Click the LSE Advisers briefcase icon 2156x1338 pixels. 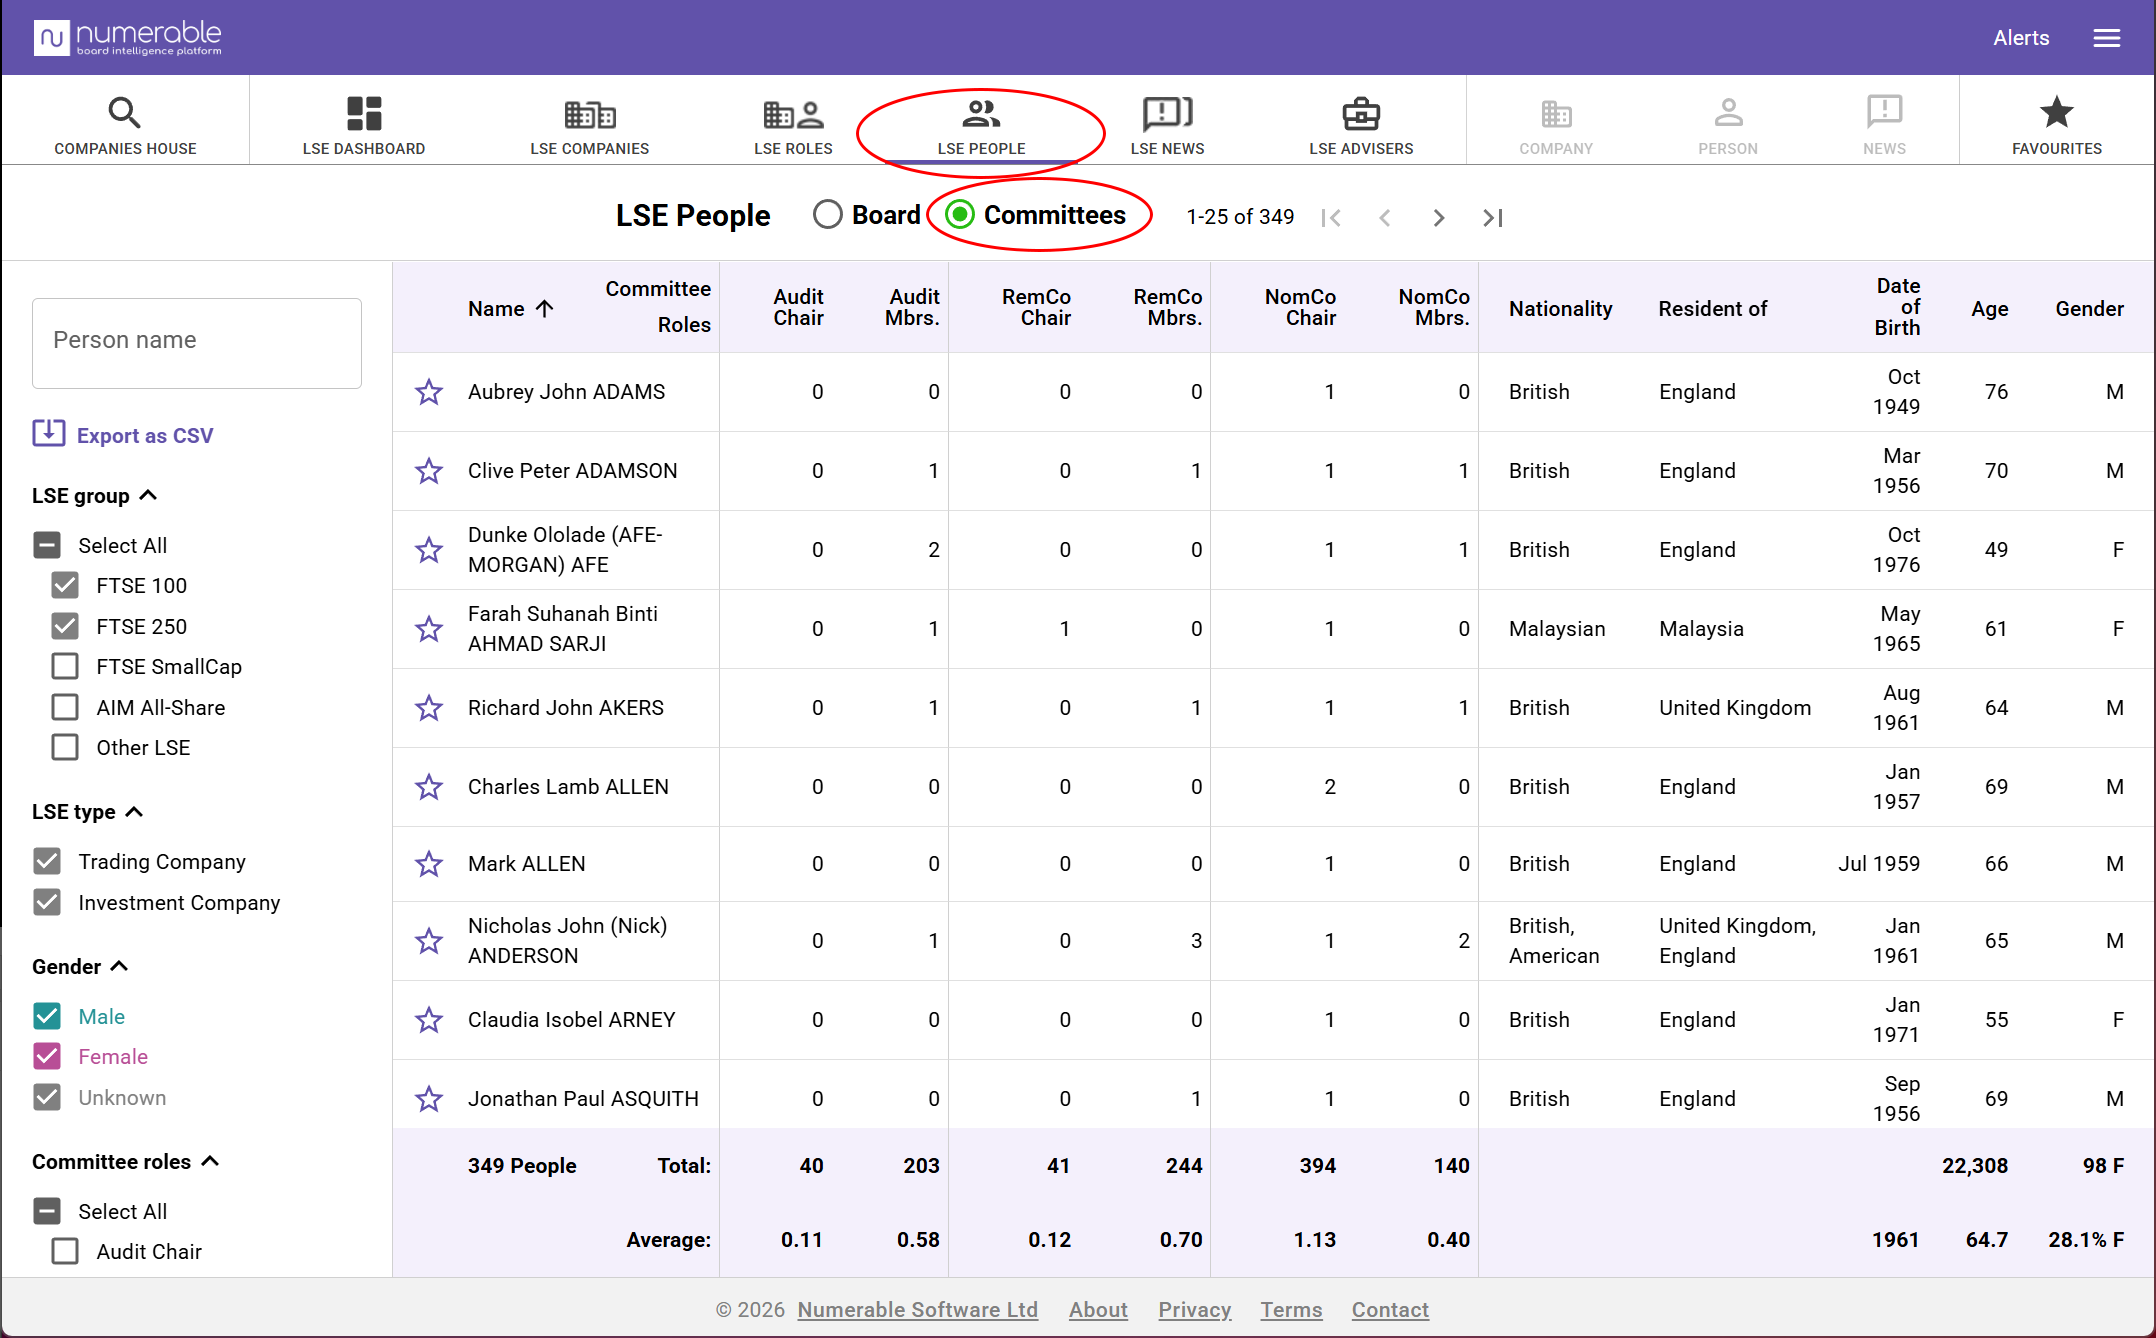[1361, 113]
